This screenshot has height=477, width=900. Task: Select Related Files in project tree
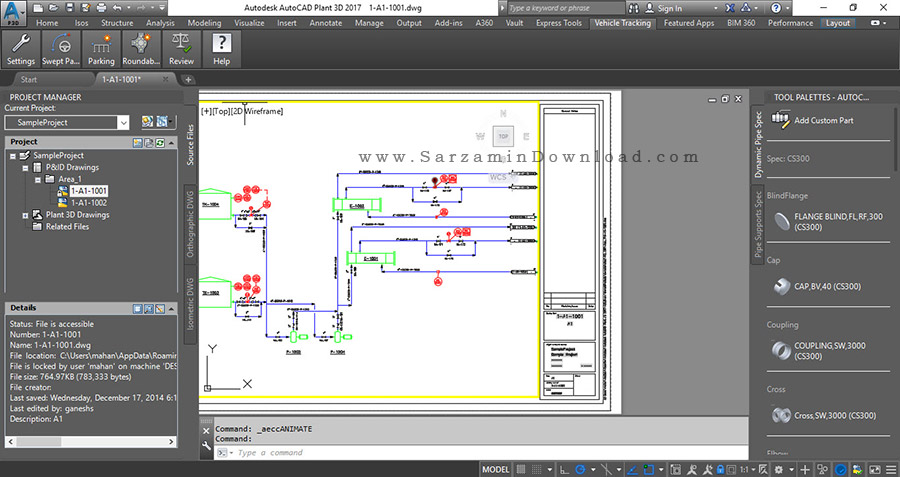[67, 227]
